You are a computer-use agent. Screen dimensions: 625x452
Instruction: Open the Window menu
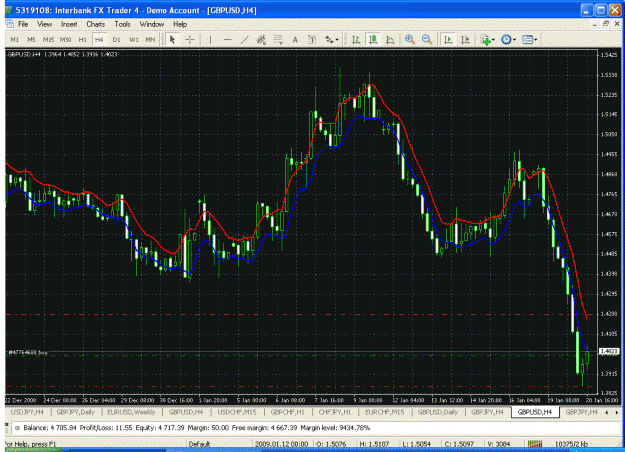pos(151,24)
